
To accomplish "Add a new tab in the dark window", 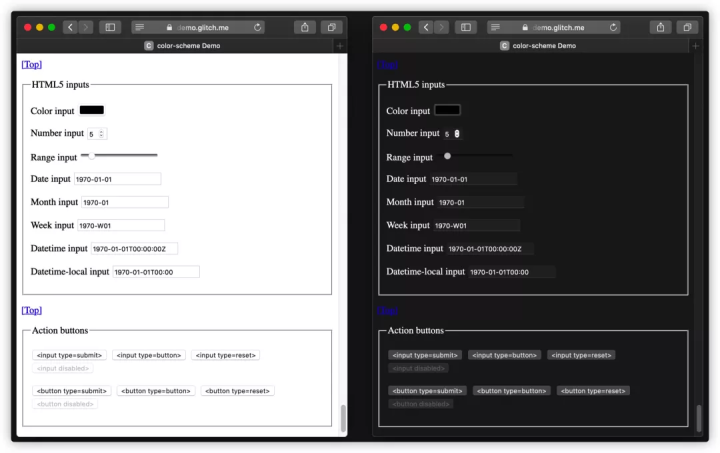I will (x=695, y=45).
